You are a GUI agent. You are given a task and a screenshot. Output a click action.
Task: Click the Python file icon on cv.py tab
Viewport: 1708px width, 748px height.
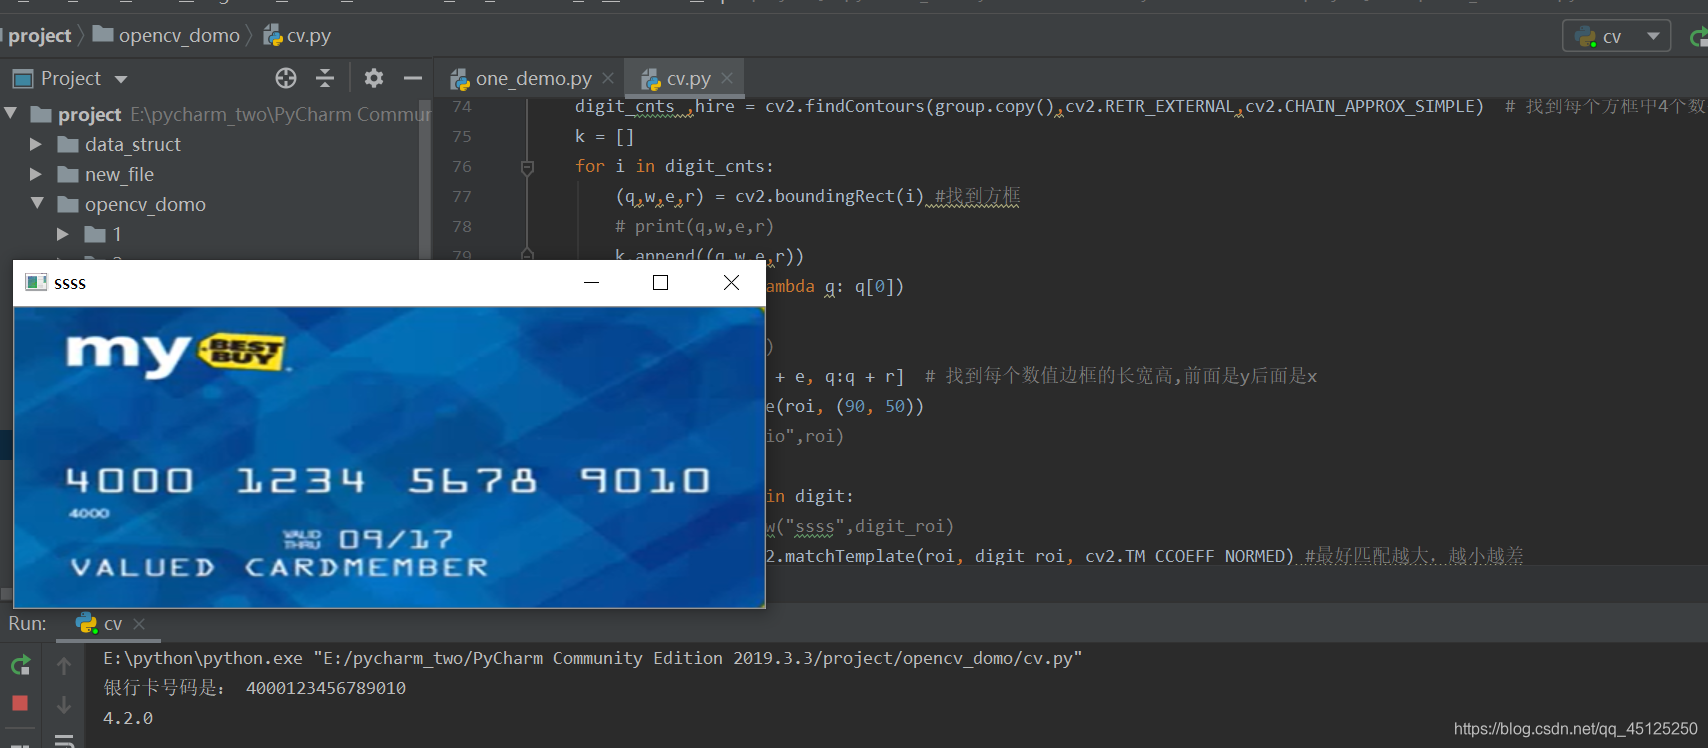[650, 79]
